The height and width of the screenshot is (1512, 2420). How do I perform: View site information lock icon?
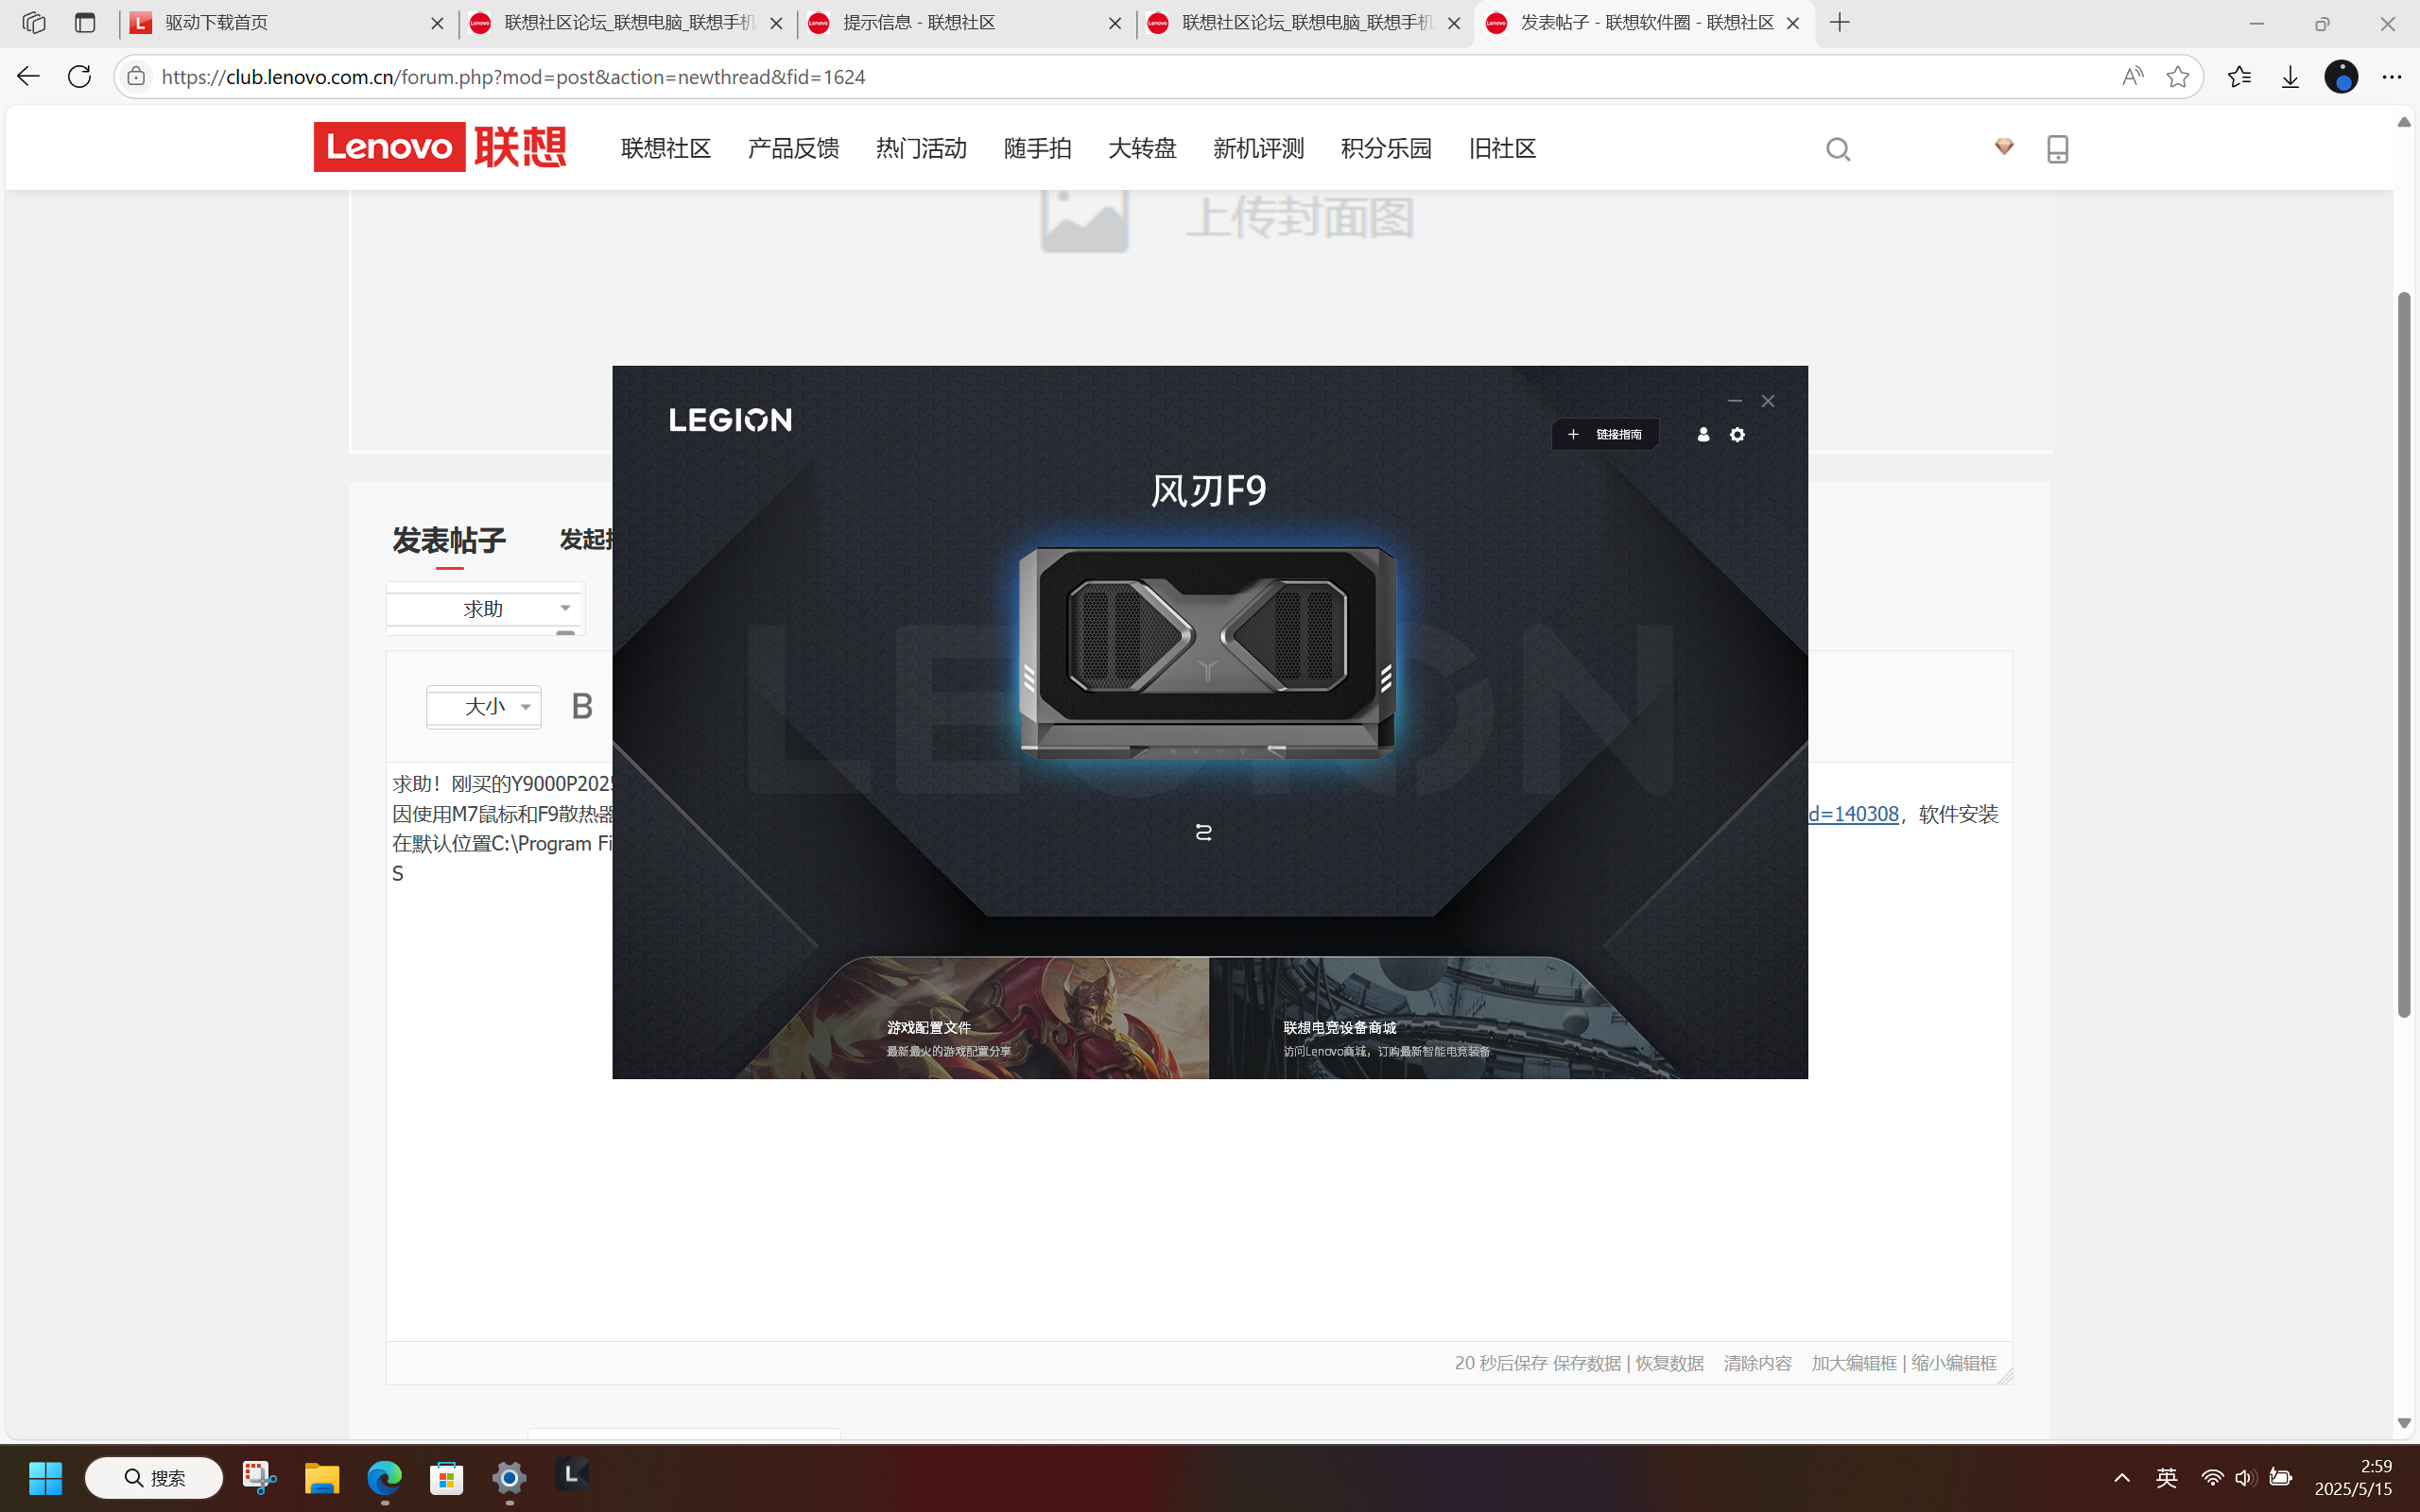point(136,76)
